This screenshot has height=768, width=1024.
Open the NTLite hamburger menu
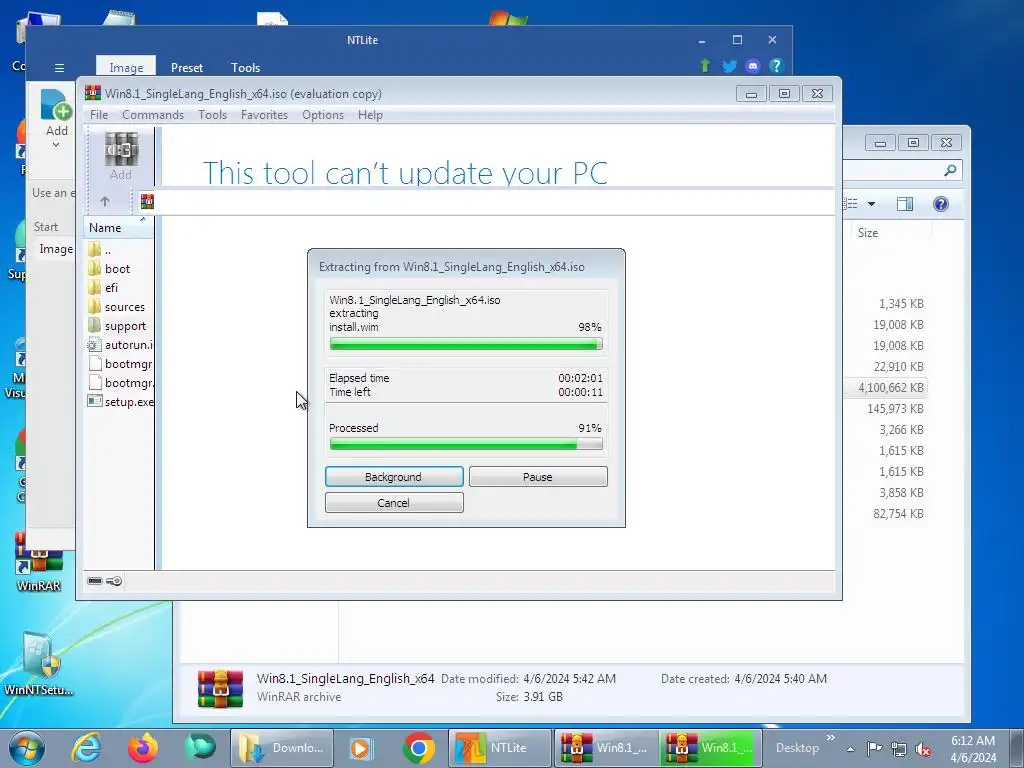coord(59,68)
